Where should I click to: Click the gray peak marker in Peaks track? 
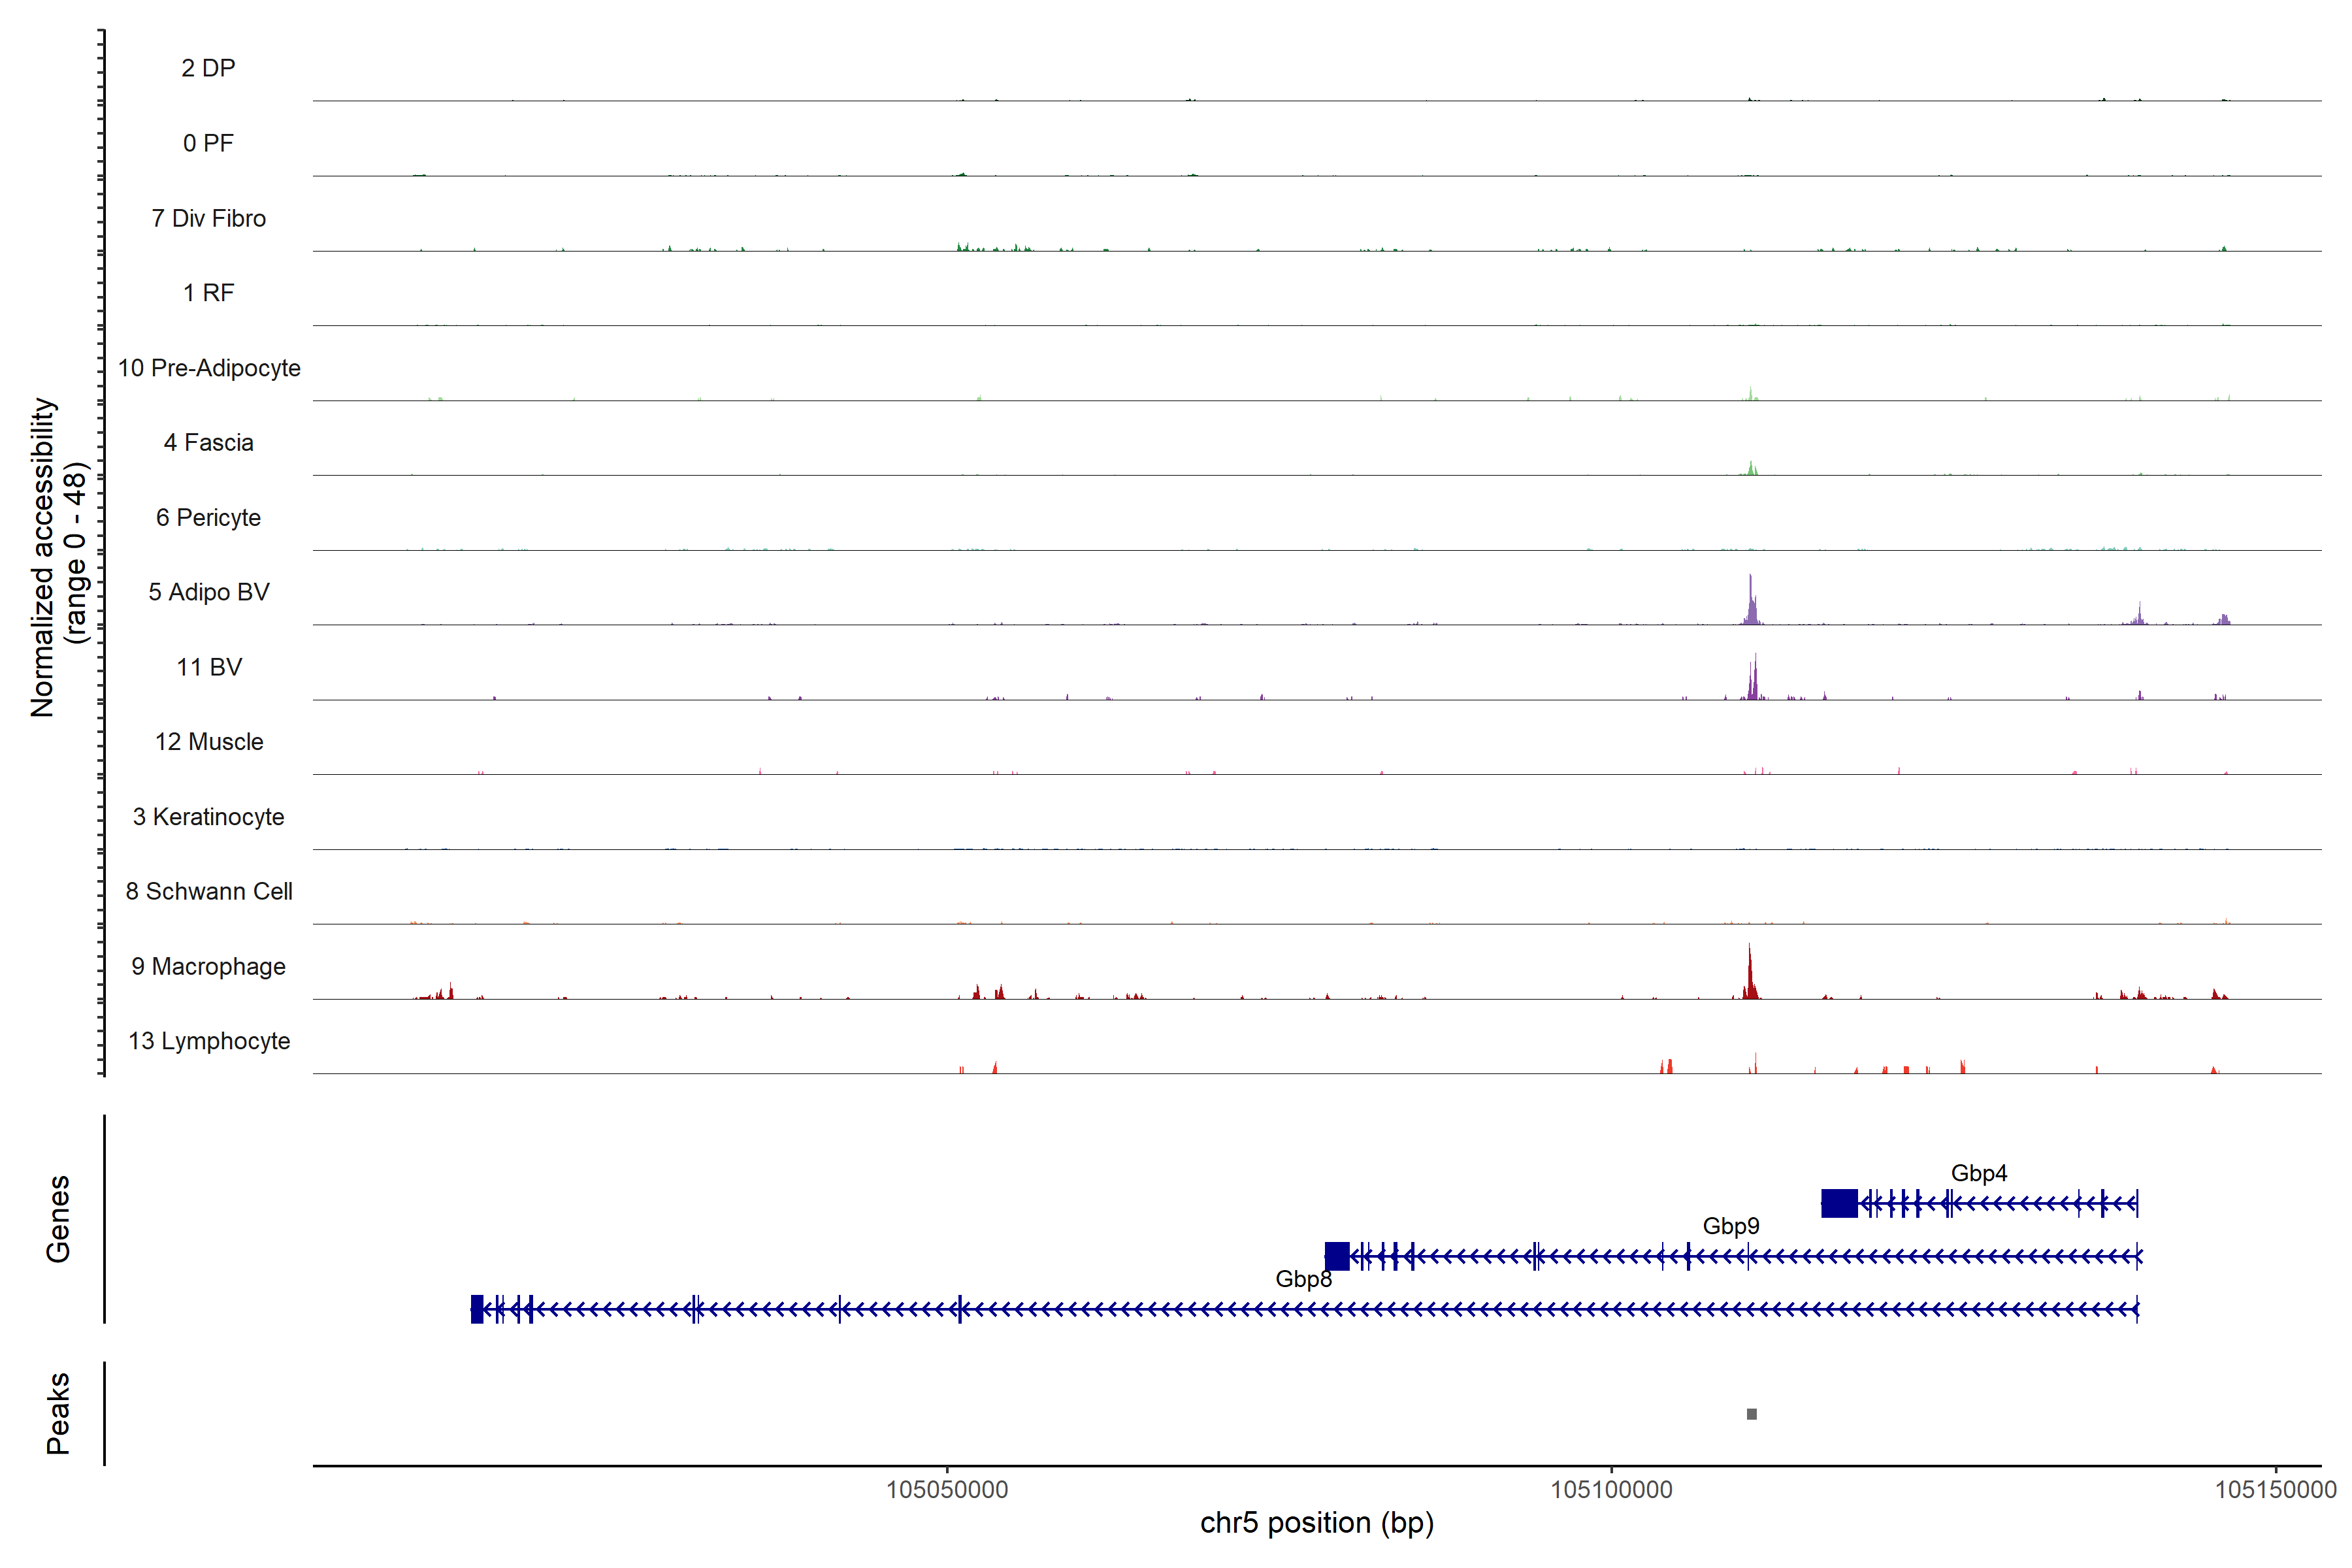click(1751, 1414)
